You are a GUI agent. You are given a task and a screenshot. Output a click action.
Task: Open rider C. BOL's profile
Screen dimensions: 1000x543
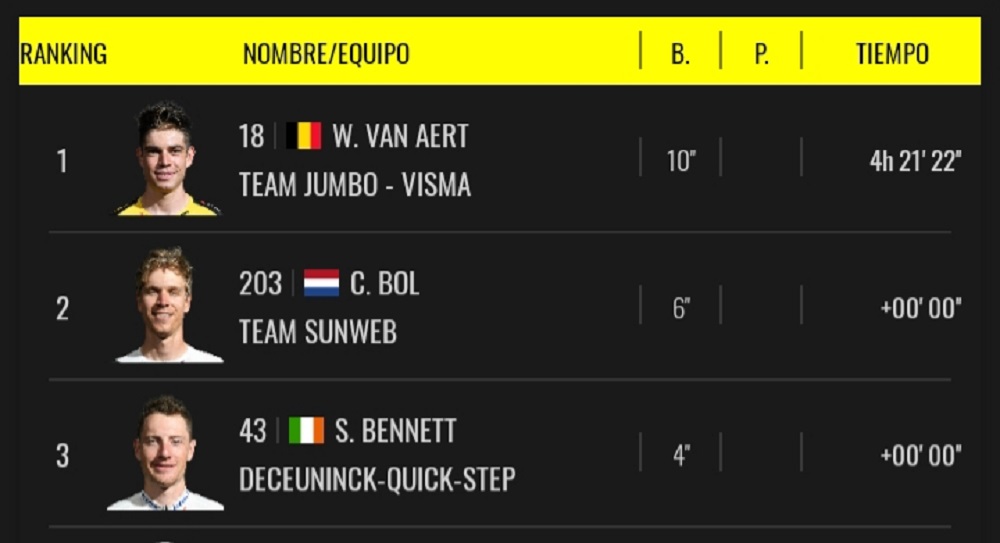(x=384, y=284)
